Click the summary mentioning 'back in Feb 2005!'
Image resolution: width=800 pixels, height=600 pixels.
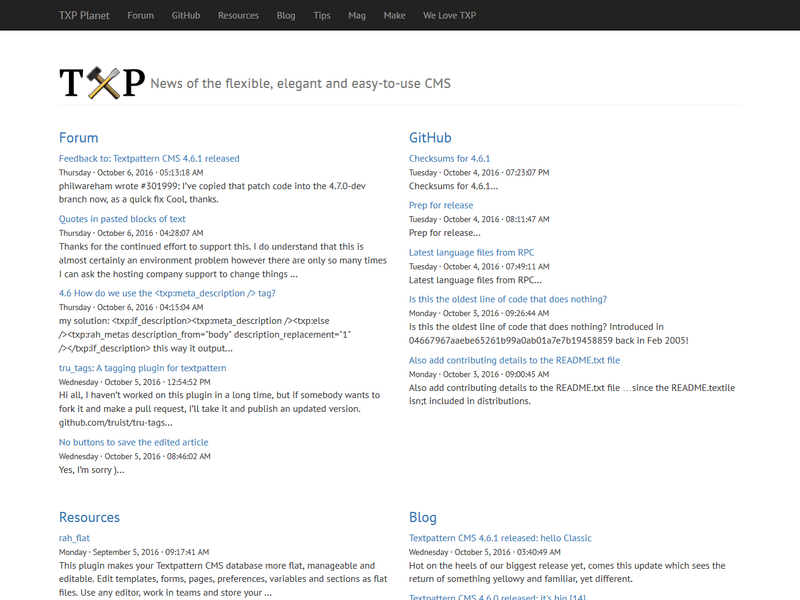tap(548, 334)
